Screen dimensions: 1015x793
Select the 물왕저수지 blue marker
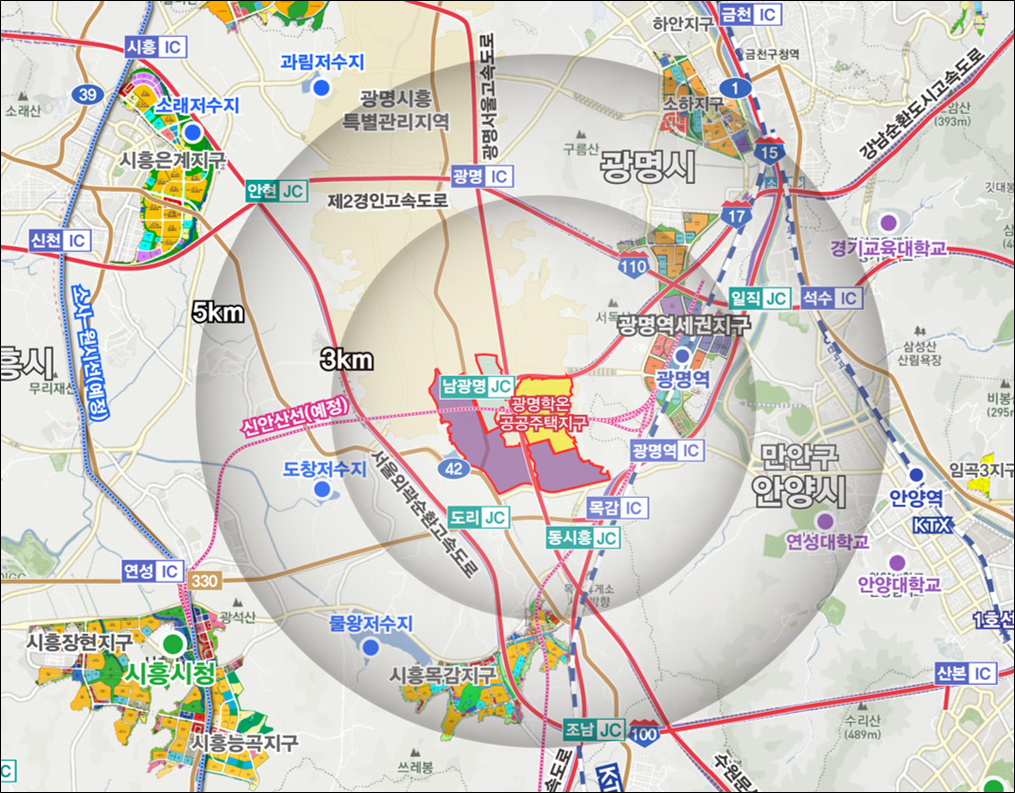click(x=370, y=647)
